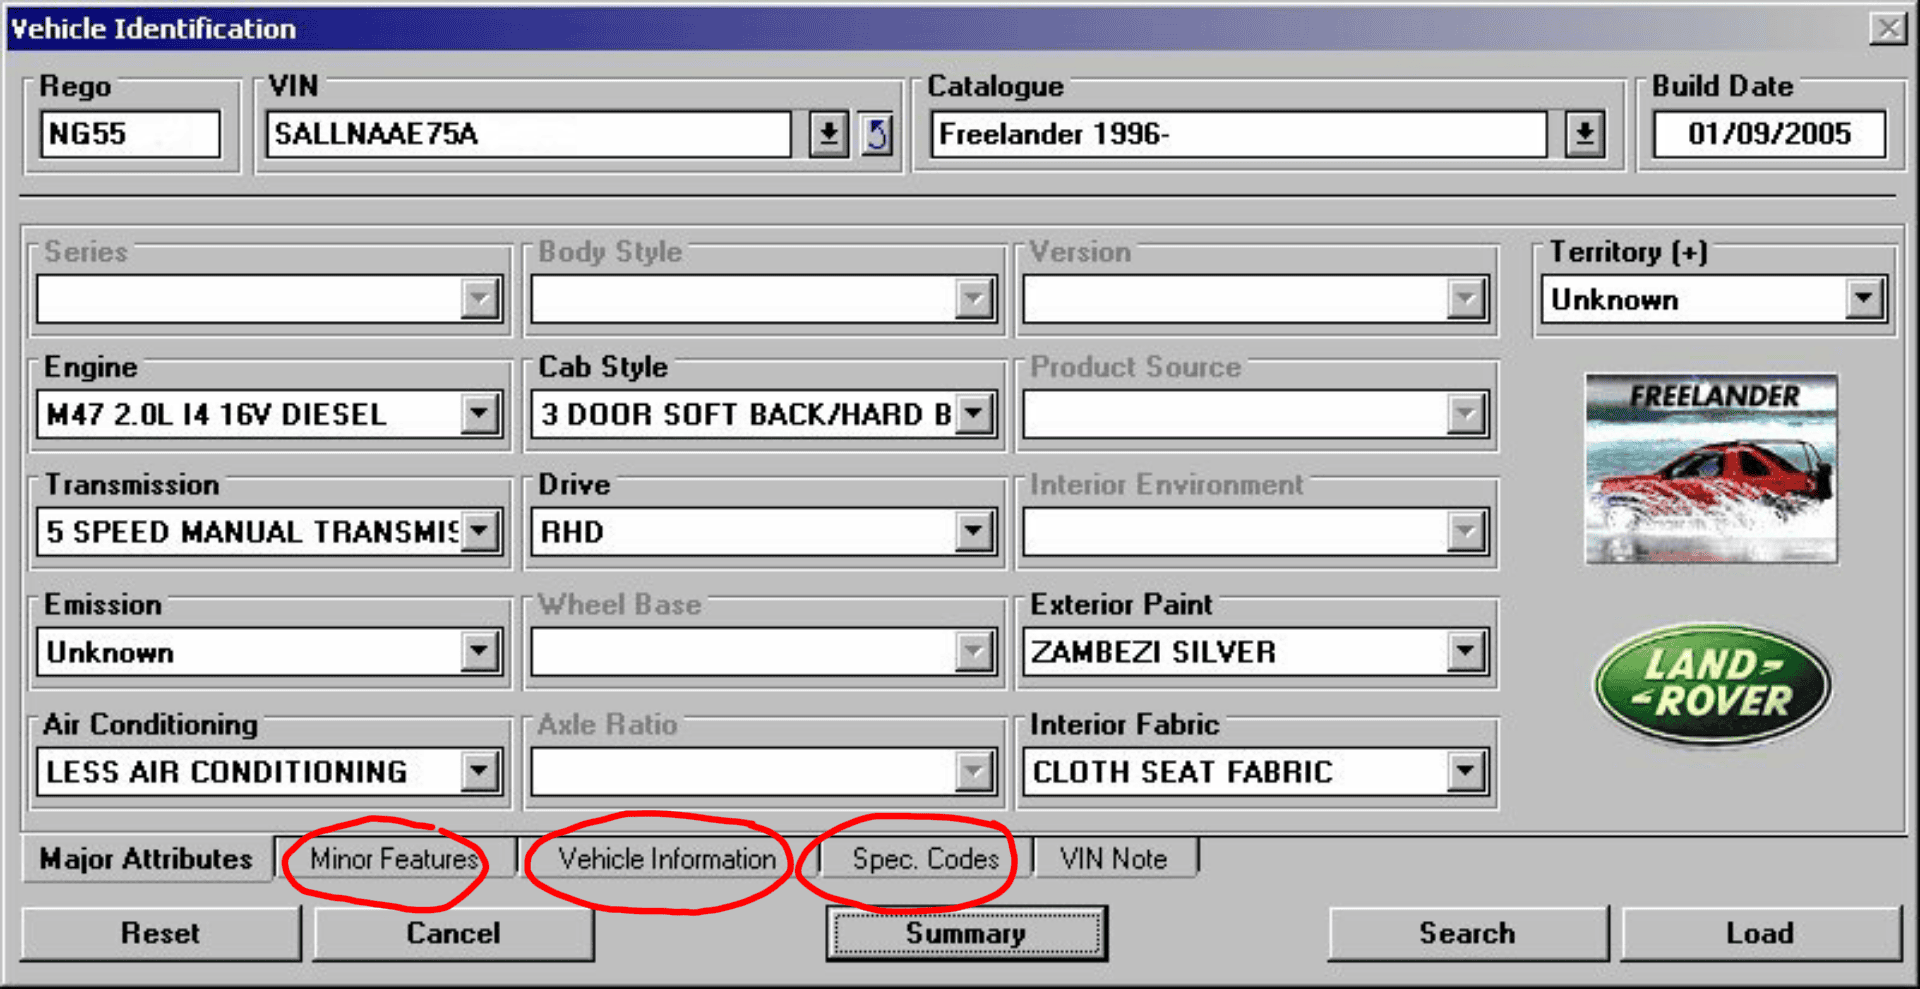
Task: Click the Reset button
Action: click(x=160, y=934)
